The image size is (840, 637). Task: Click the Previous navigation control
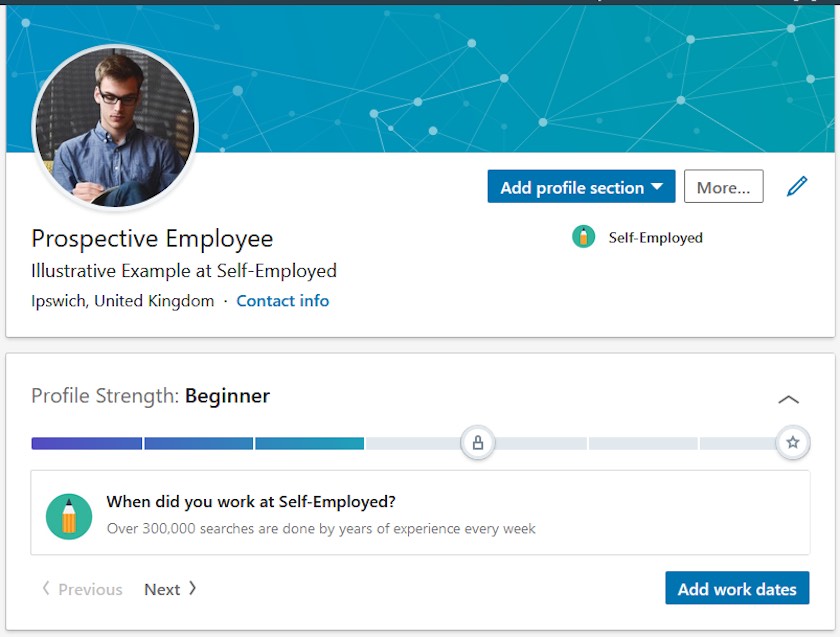(x=81, y=589)
